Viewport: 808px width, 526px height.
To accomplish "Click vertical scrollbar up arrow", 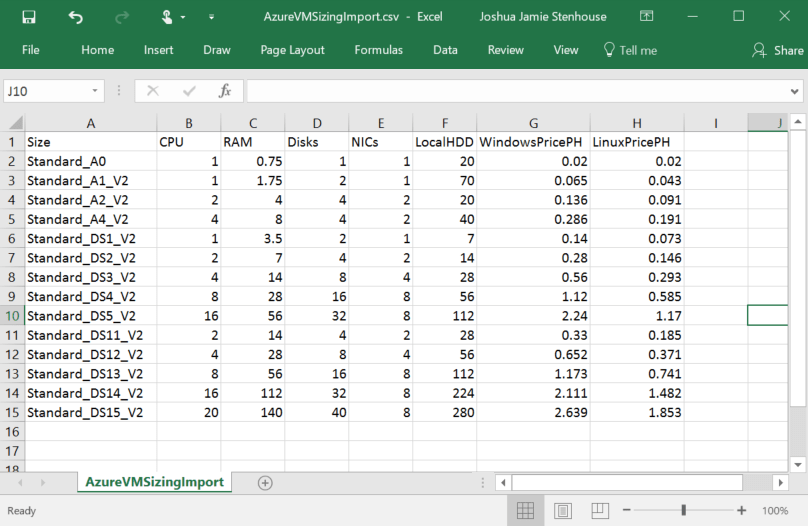I will [797, 123].
